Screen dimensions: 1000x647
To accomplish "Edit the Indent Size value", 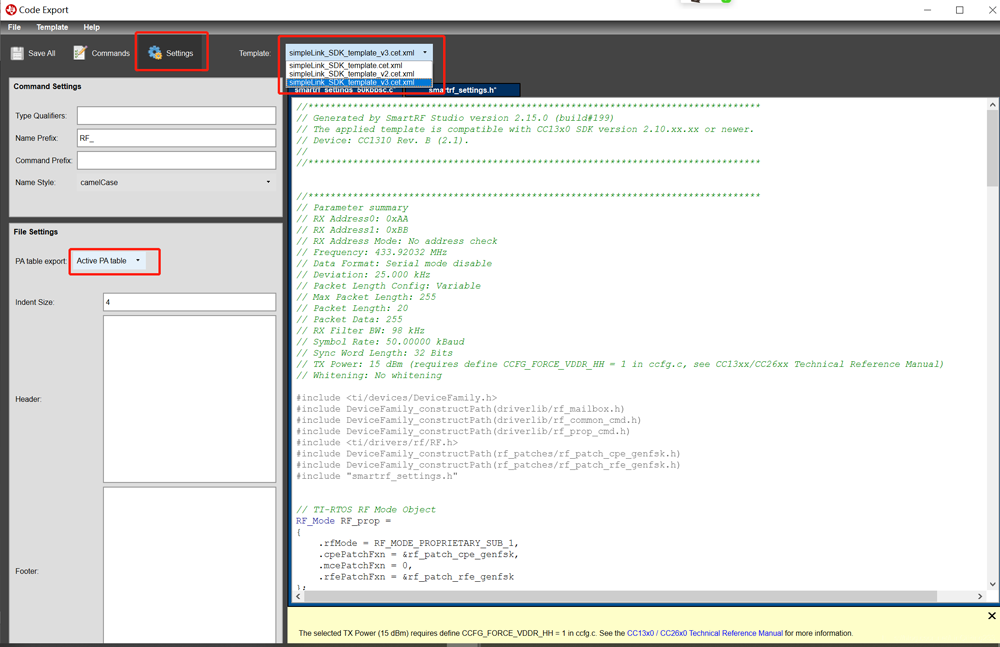I will pos(189,301).
